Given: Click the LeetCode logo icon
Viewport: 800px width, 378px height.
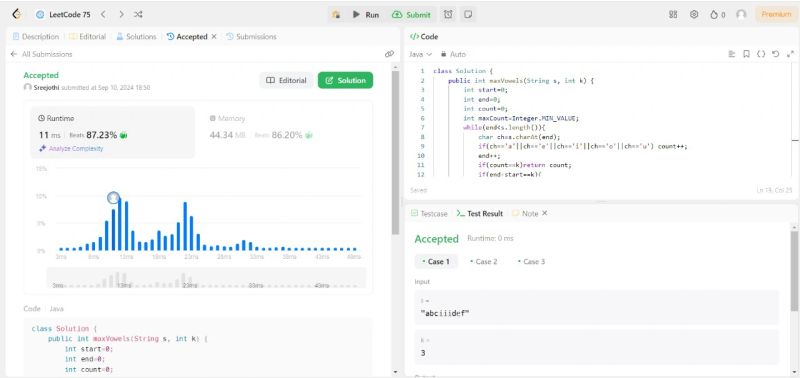Looking at the screenshot, I should pyautogui.click(x=17, y=14).
